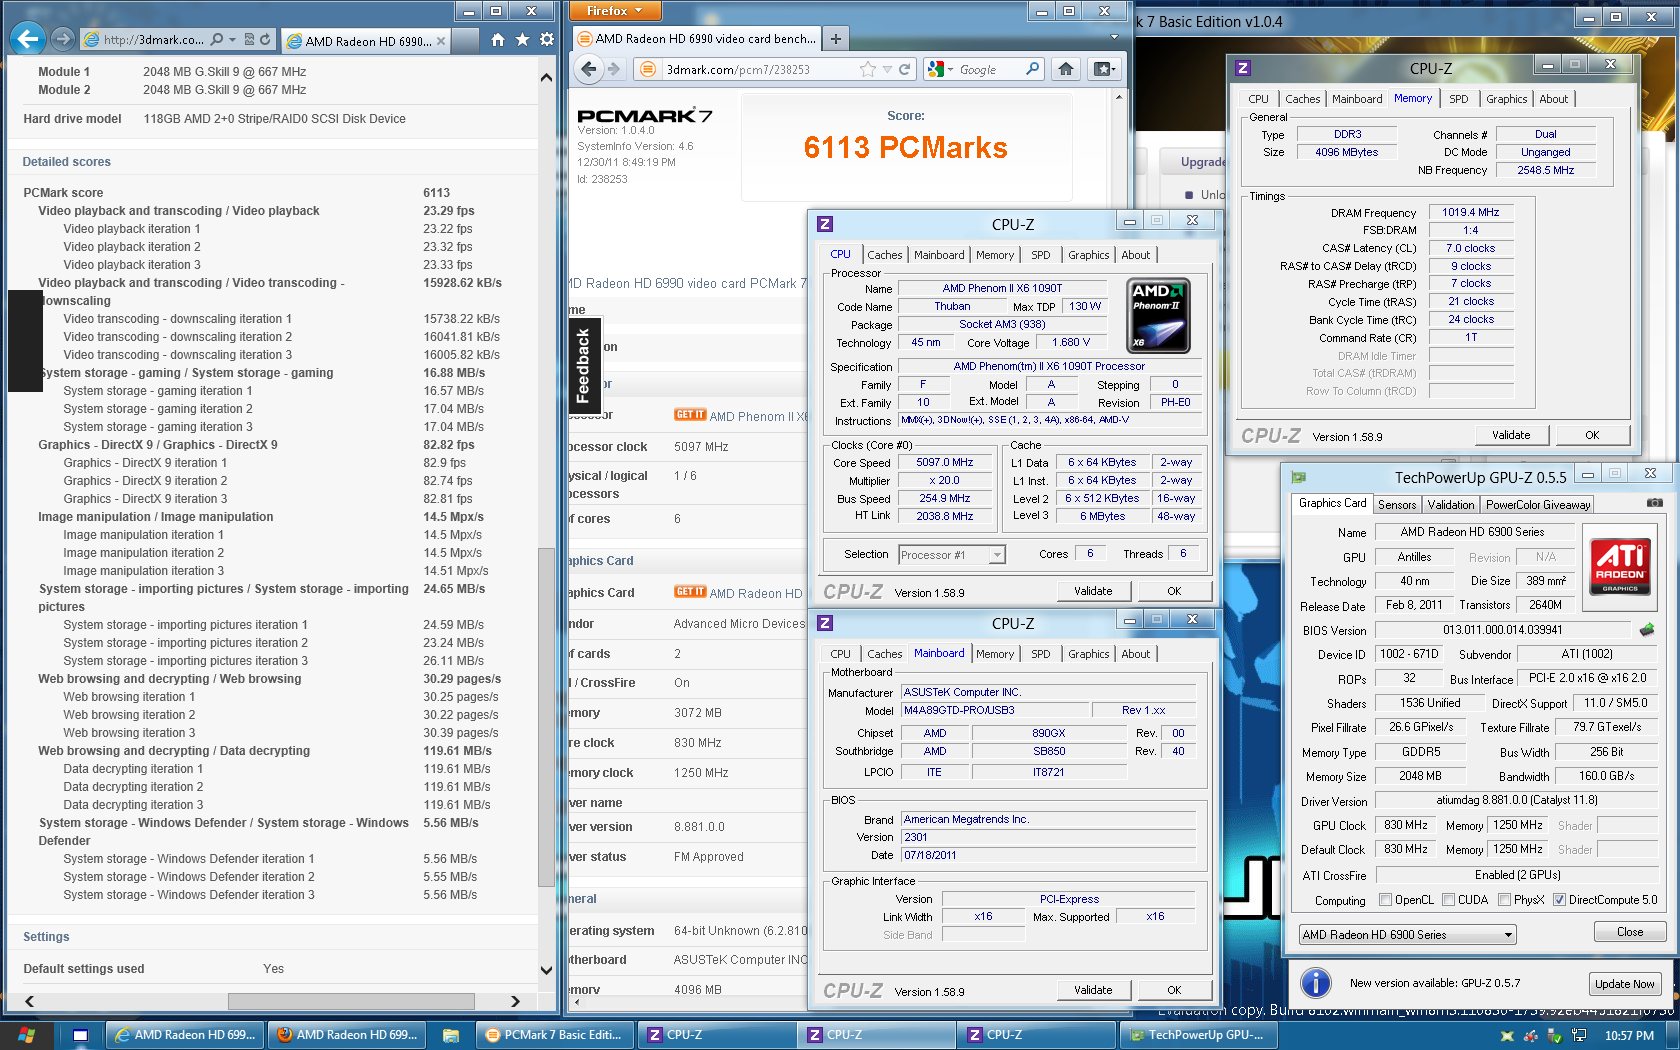This screenshot has height=1050, width=1680.
Task: Click GET IT badge beside AMD Phenom II
Action: pos(690,415)
